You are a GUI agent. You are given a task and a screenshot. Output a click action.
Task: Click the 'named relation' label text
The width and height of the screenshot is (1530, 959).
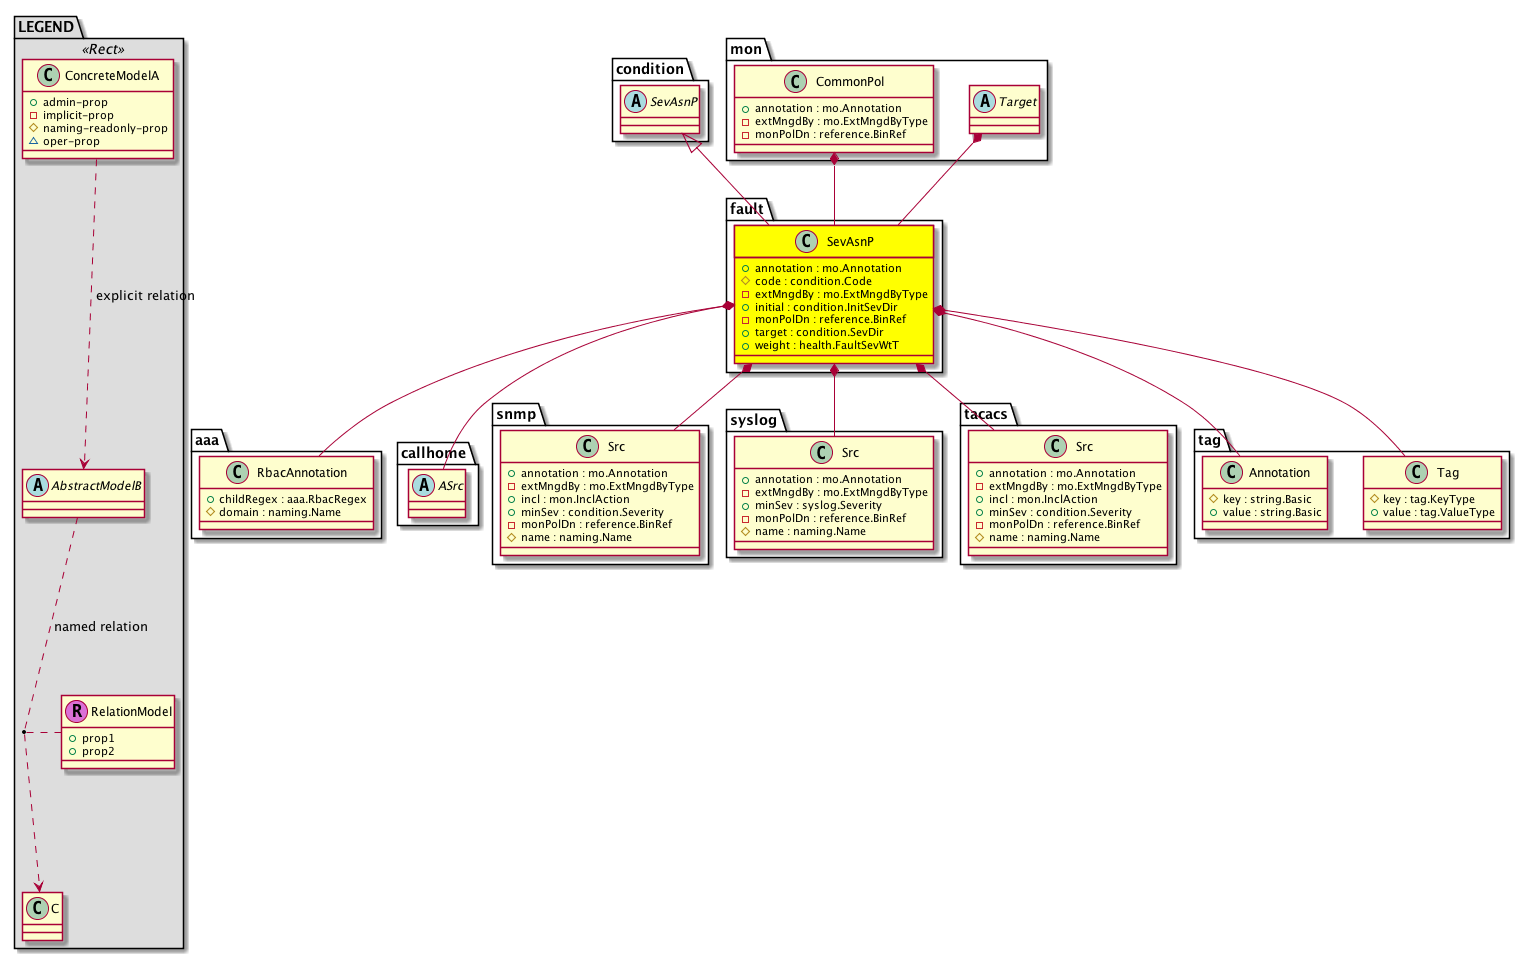pos(101,627)
